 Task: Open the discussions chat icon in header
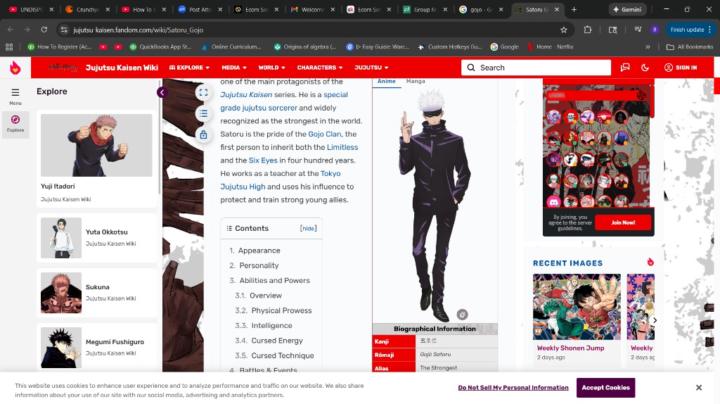click(x=625, y=67)
